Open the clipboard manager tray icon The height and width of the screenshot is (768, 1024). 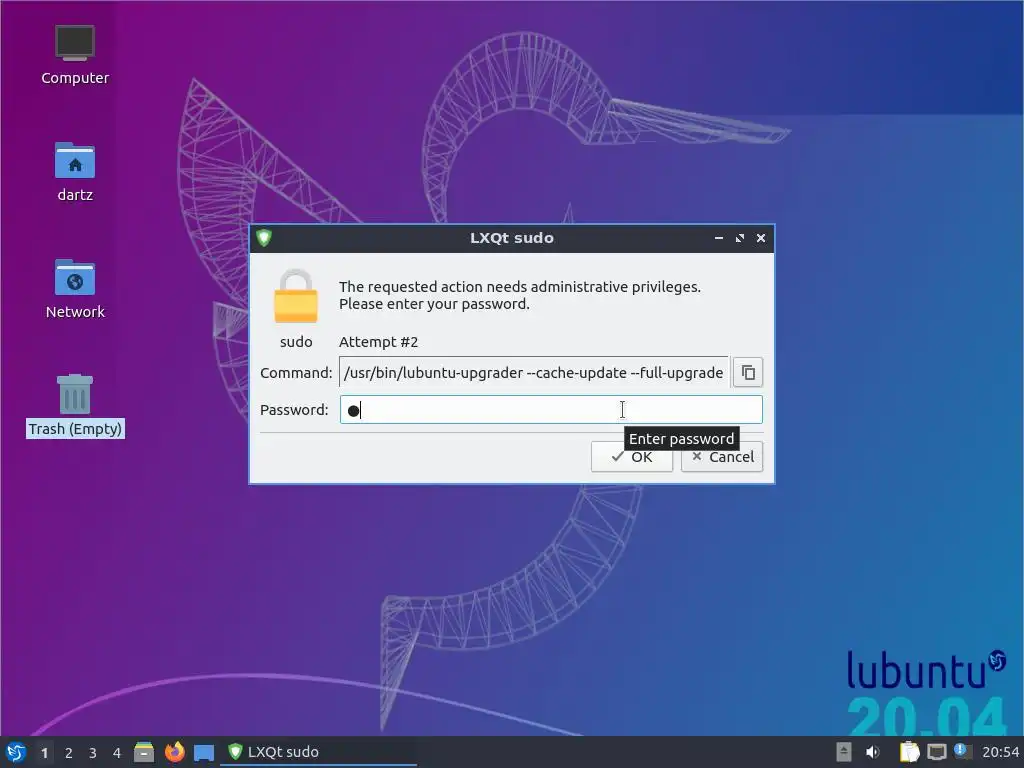tap(909, 752)
